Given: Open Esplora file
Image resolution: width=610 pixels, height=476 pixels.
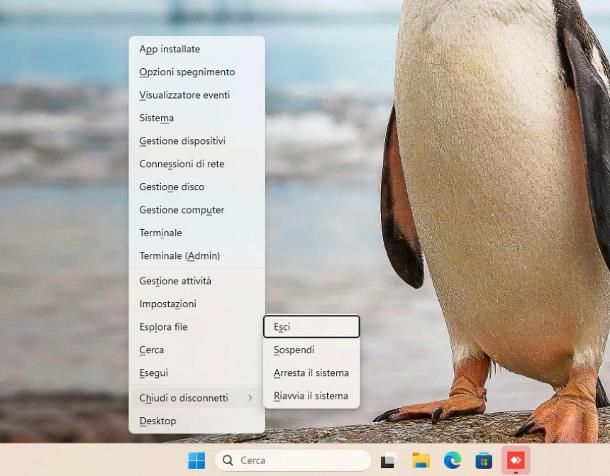Looking at the screenshot, I should (x=197, y=327).
